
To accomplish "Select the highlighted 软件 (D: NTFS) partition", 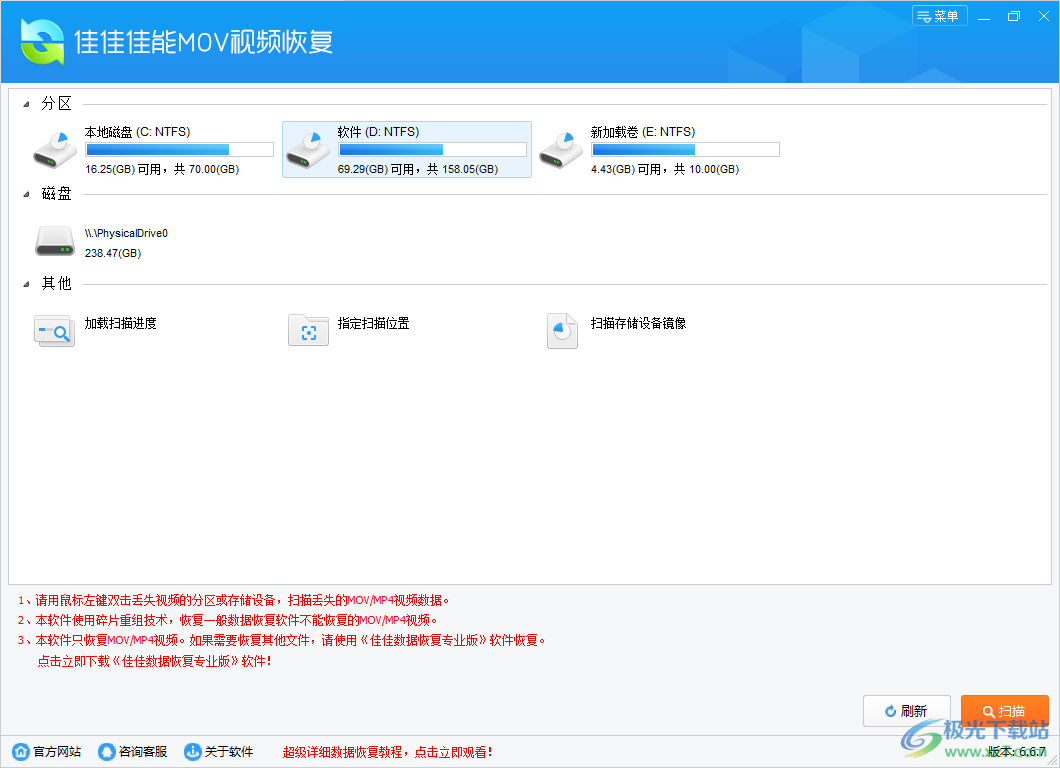I will tap(405, 149).
